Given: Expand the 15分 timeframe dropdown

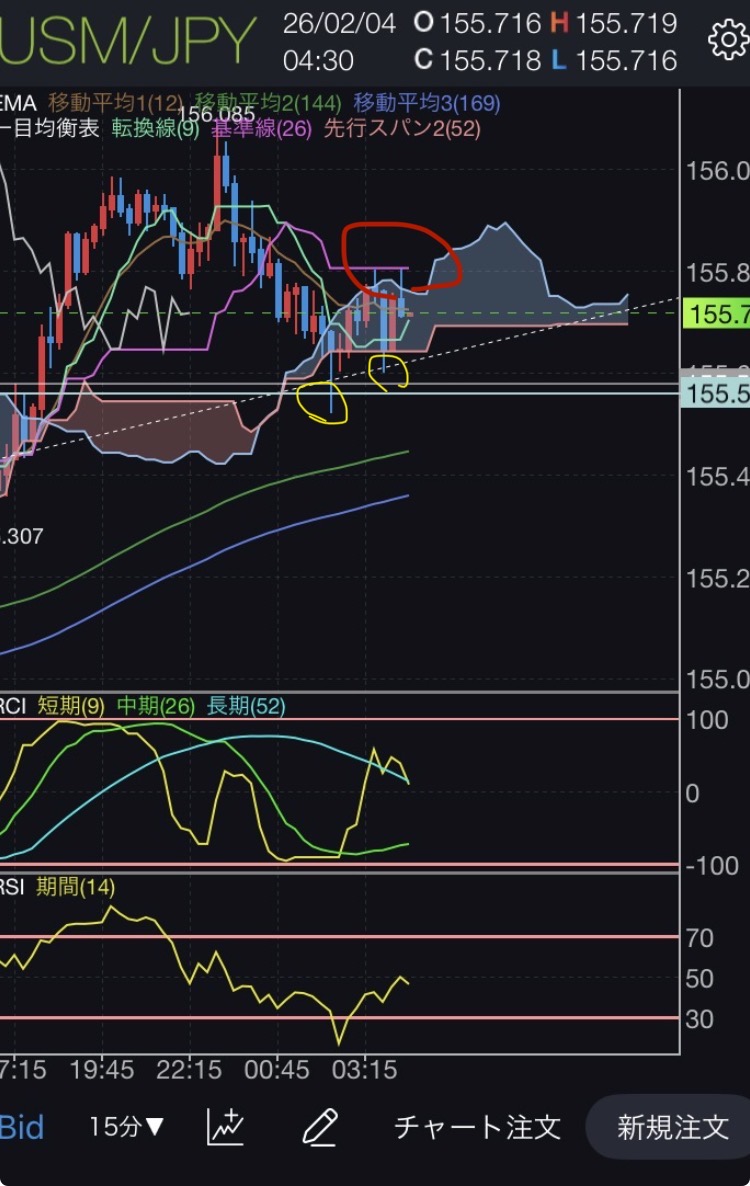Looking at the screenshot, I should click(126, 1127).
